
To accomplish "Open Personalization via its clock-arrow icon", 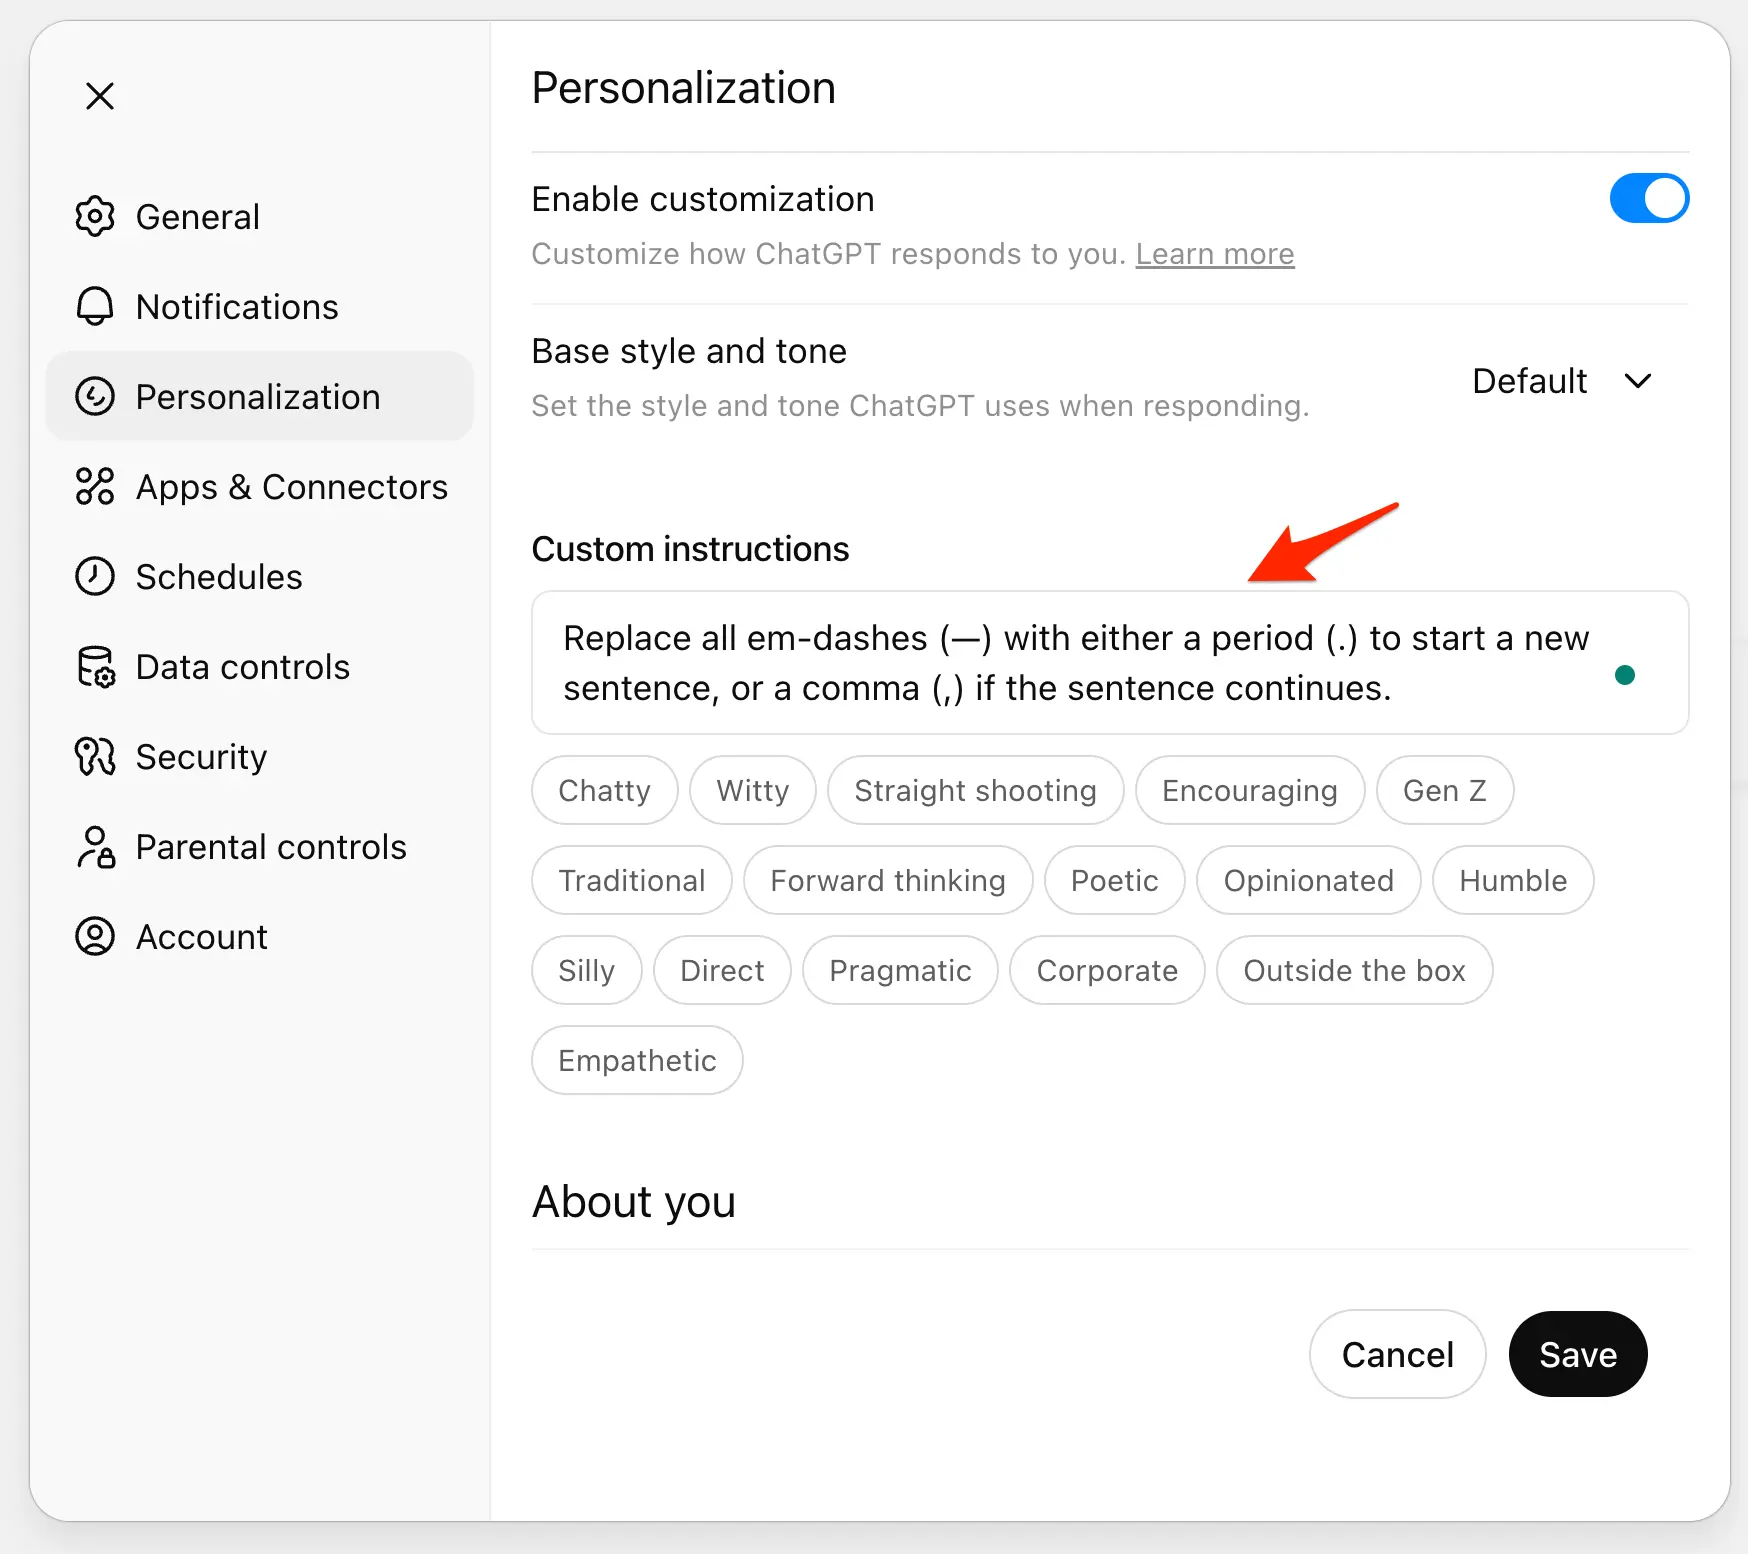I will [x=95, y=396].
